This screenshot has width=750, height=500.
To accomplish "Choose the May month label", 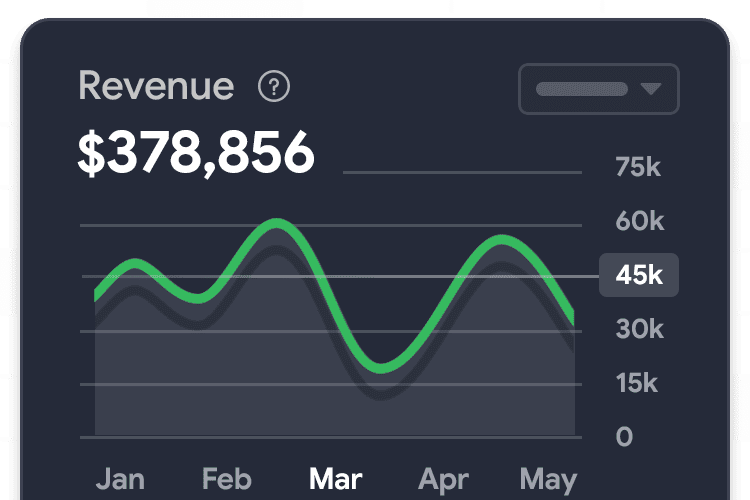I will click(x=548, y=479).
